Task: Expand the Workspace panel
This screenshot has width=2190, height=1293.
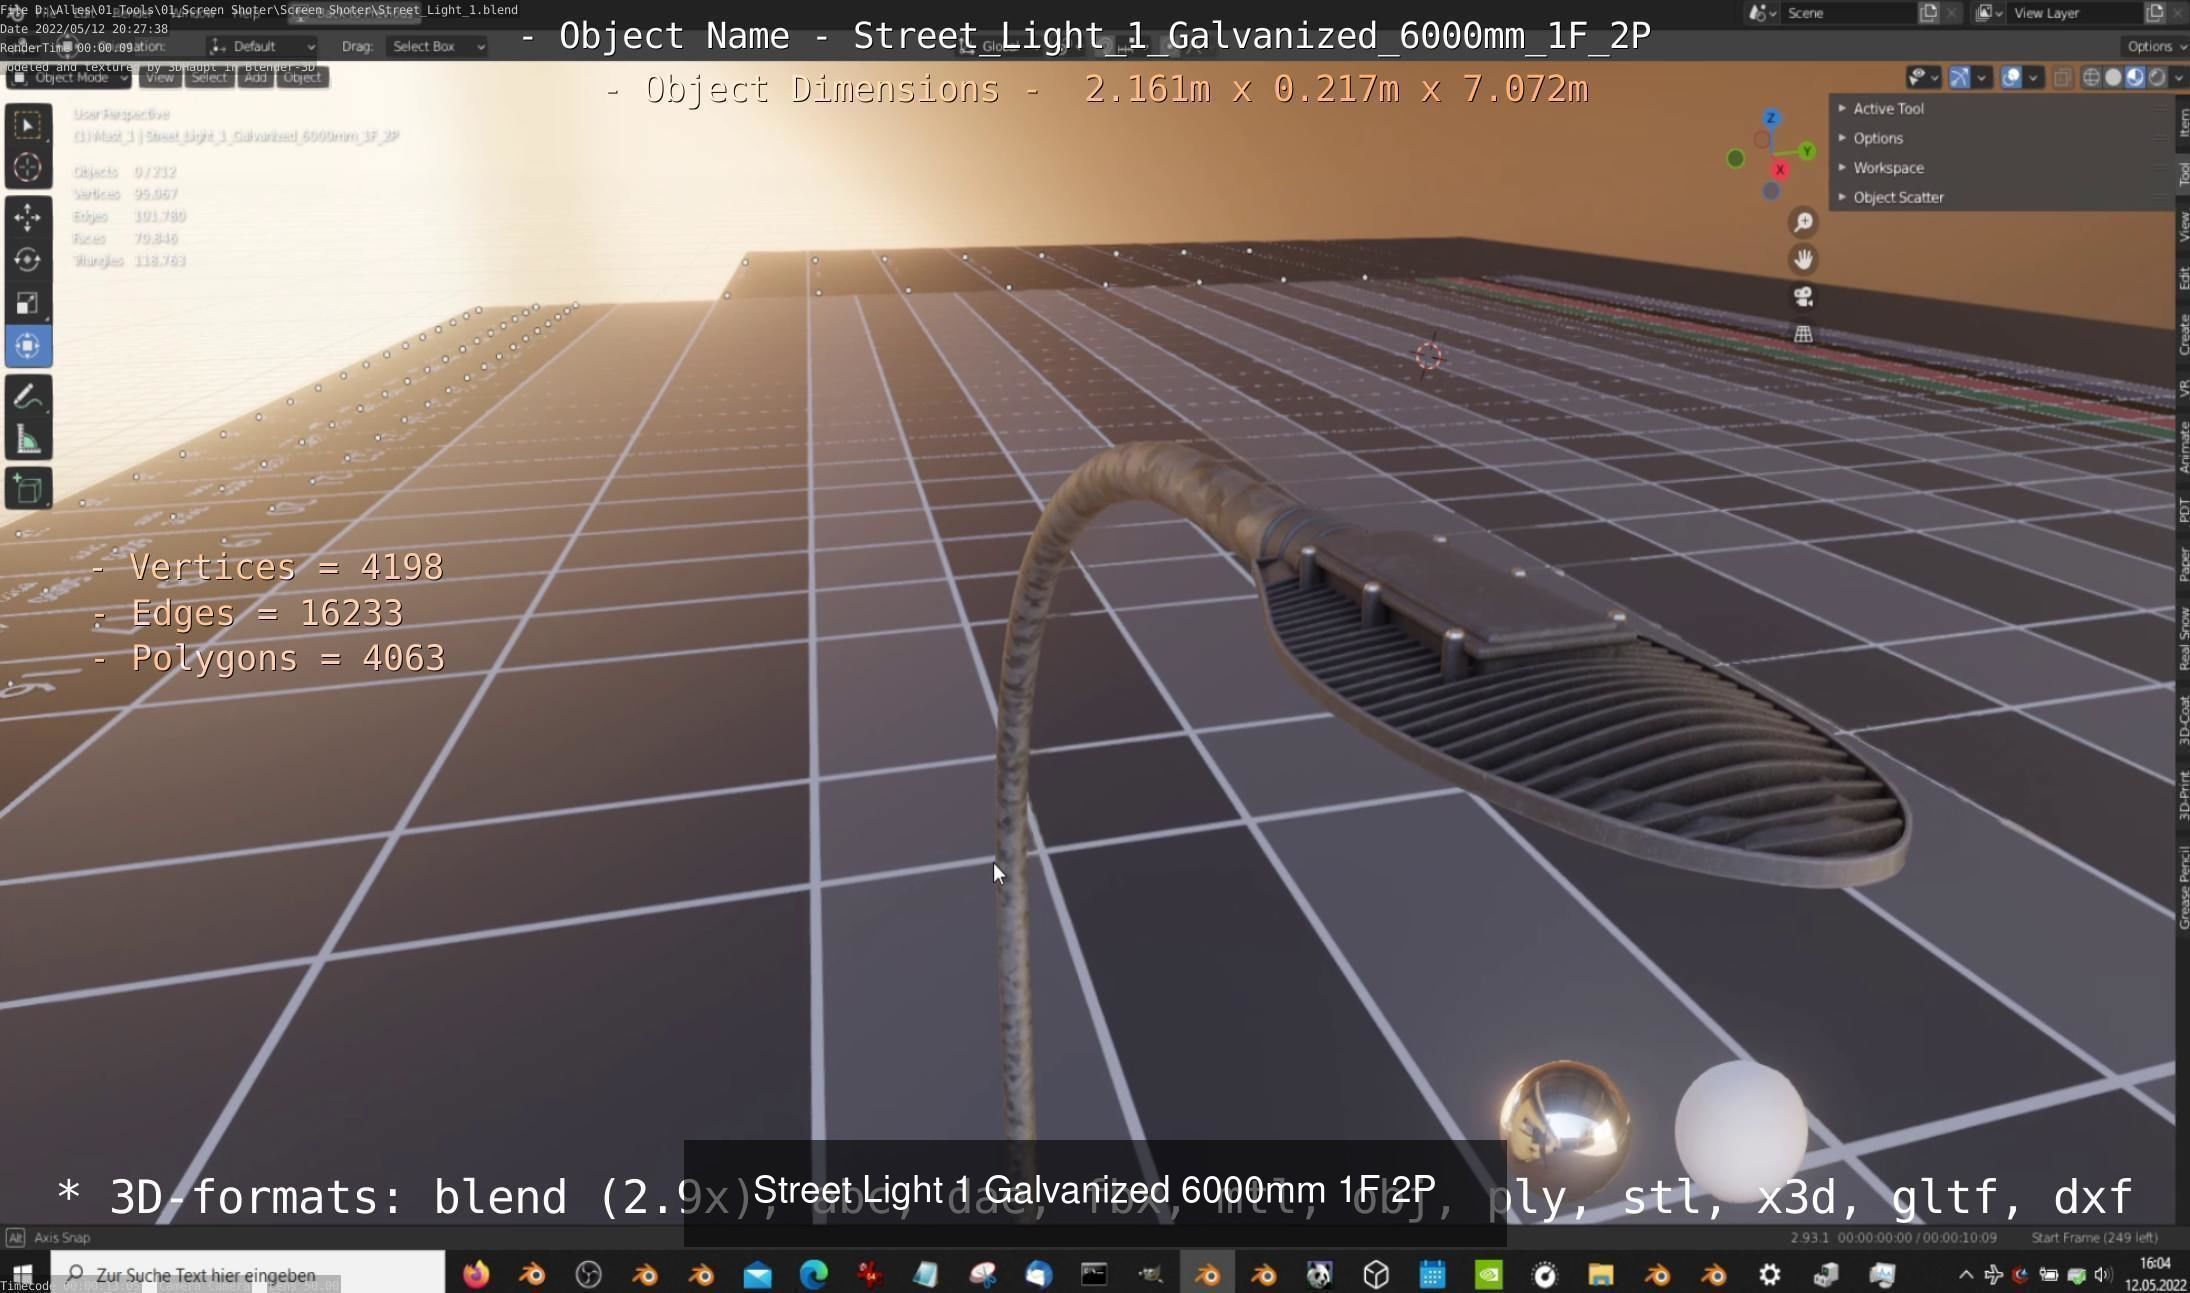Action: [1887, 168]
